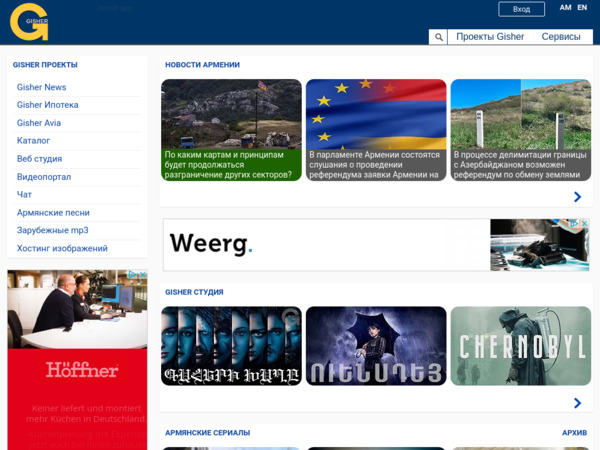This screenshot has width=600, height=450.
Task: Click the Höffner advertisement in the sidebar
Action: 77,360
